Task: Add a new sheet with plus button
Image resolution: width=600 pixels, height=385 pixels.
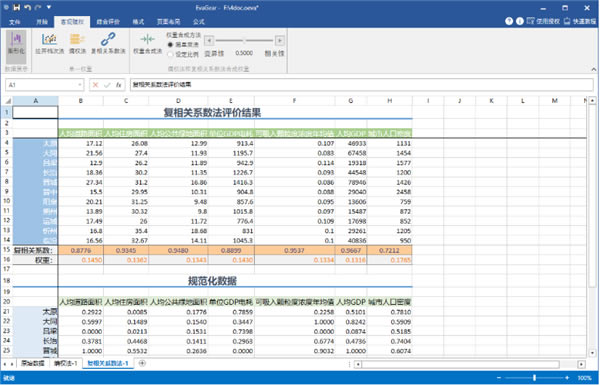Action: 142,363
